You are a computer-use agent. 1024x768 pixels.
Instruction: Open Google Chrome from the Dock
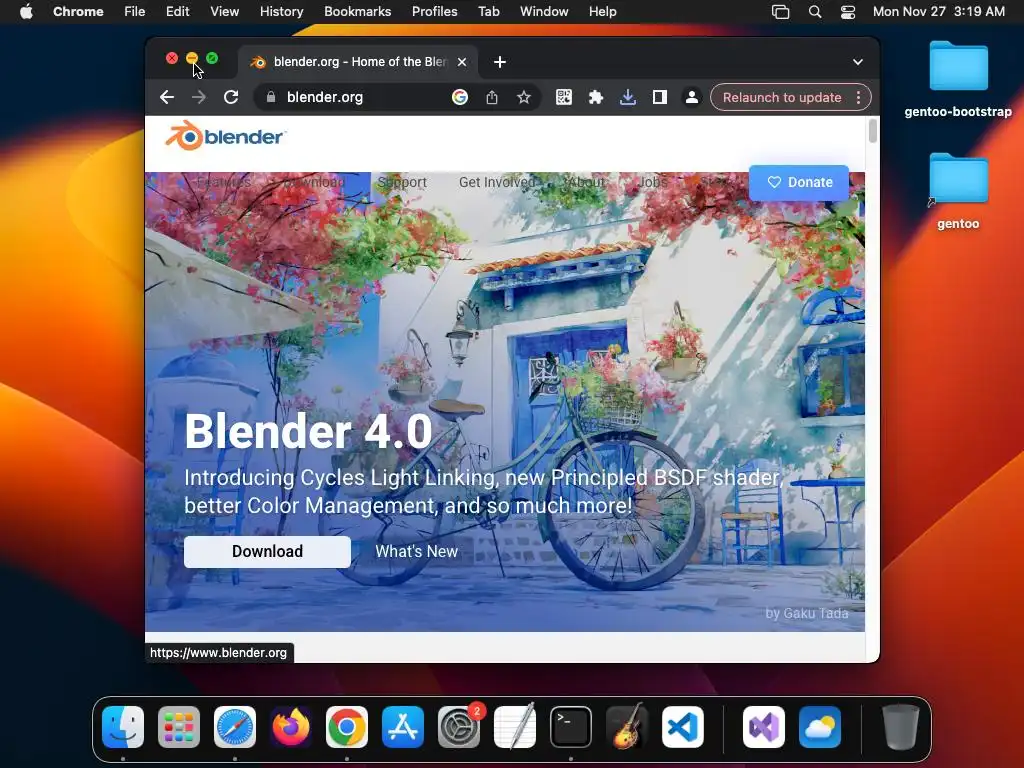click(347, 727)
